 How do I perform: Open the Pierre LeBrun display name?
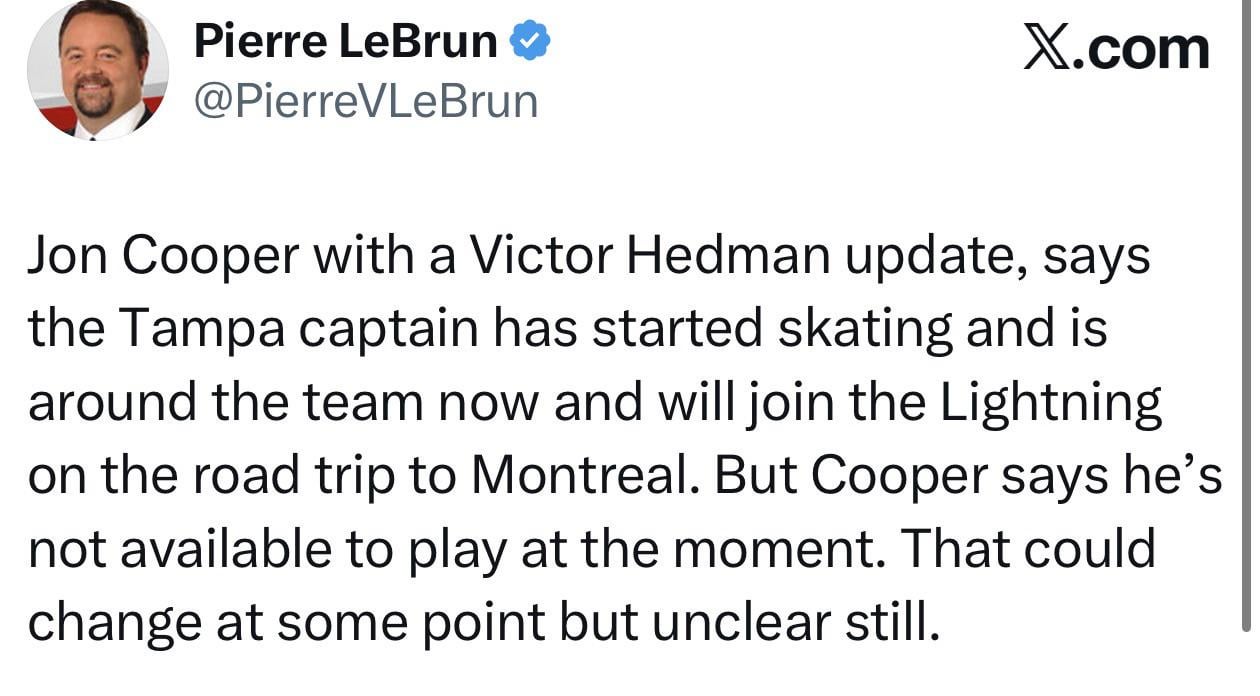tap(345, 42)
